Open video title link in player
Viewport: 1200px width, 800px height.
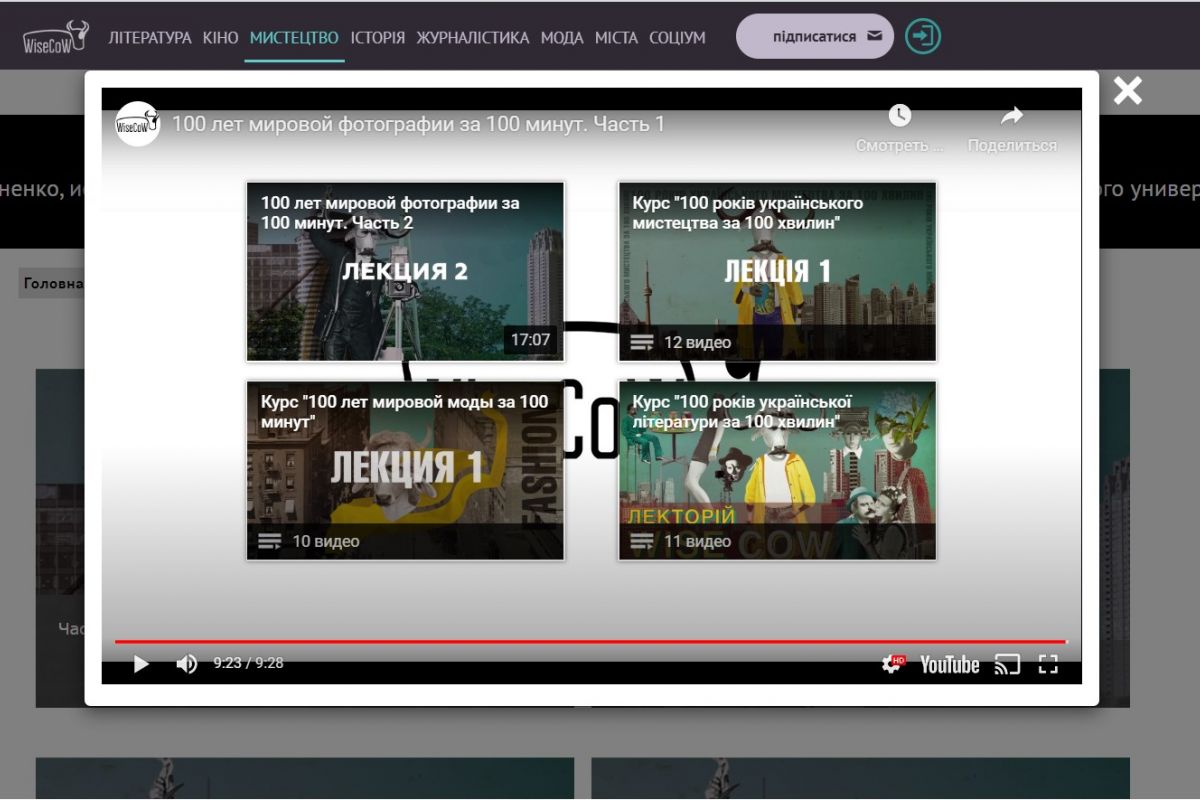point(418,124)
